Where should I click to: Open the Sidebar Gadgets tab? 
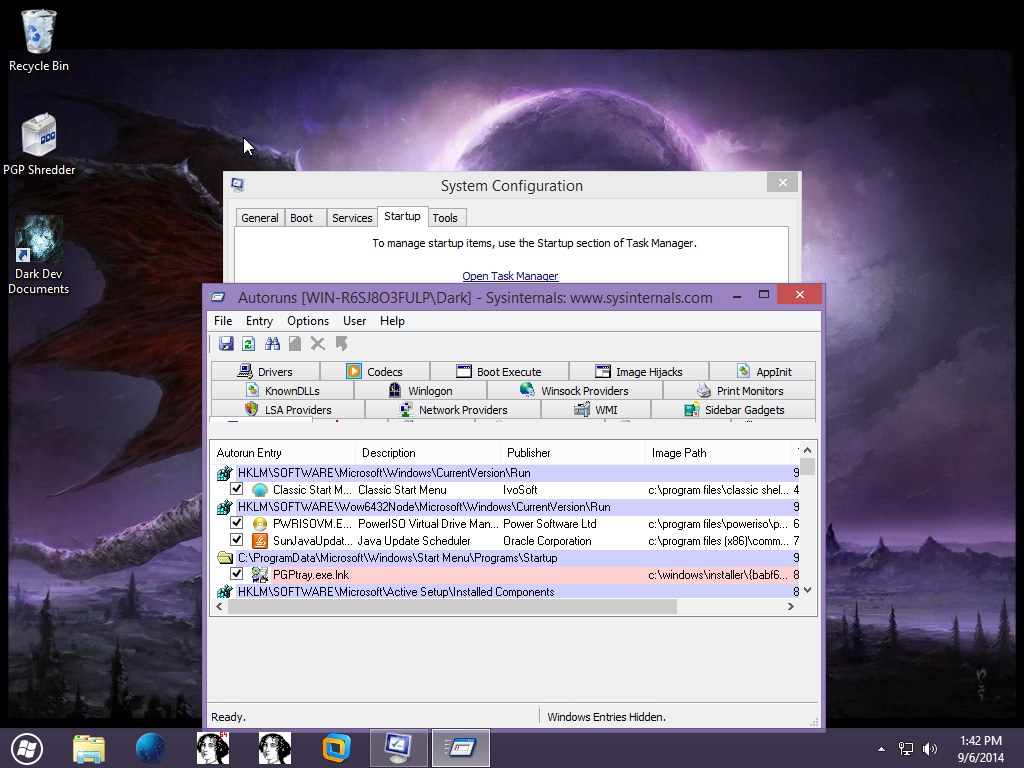(734, 409)
